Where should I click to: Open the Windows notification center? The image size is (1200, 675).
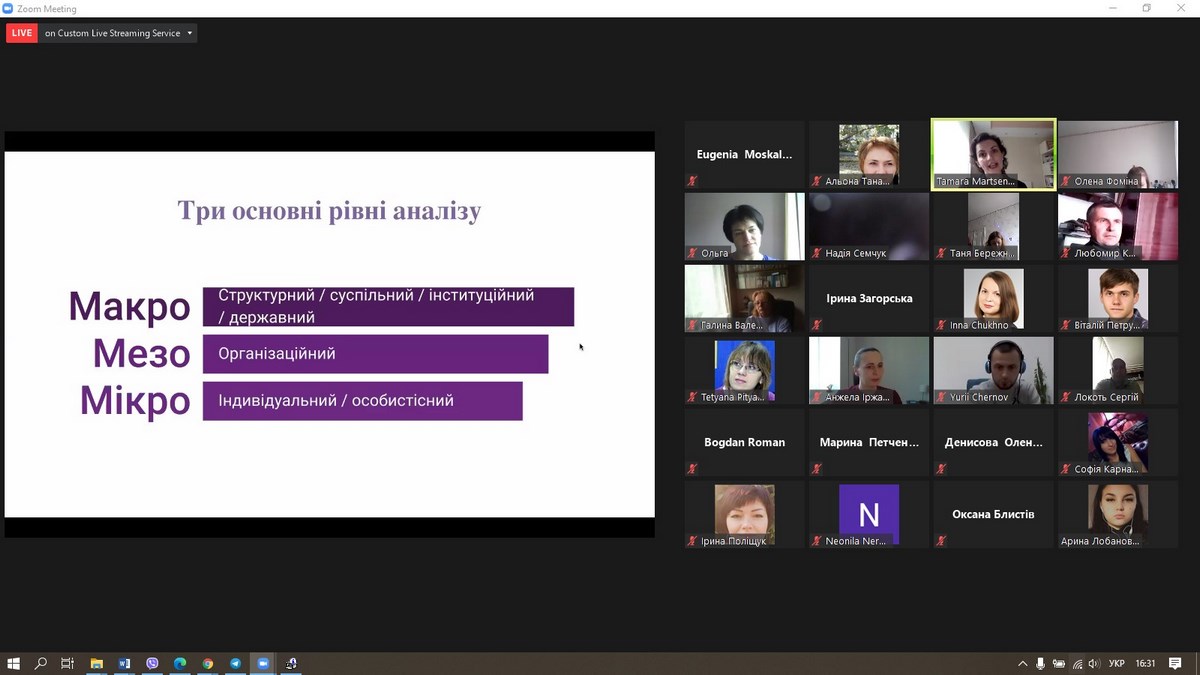click(x=1176, y=664)
